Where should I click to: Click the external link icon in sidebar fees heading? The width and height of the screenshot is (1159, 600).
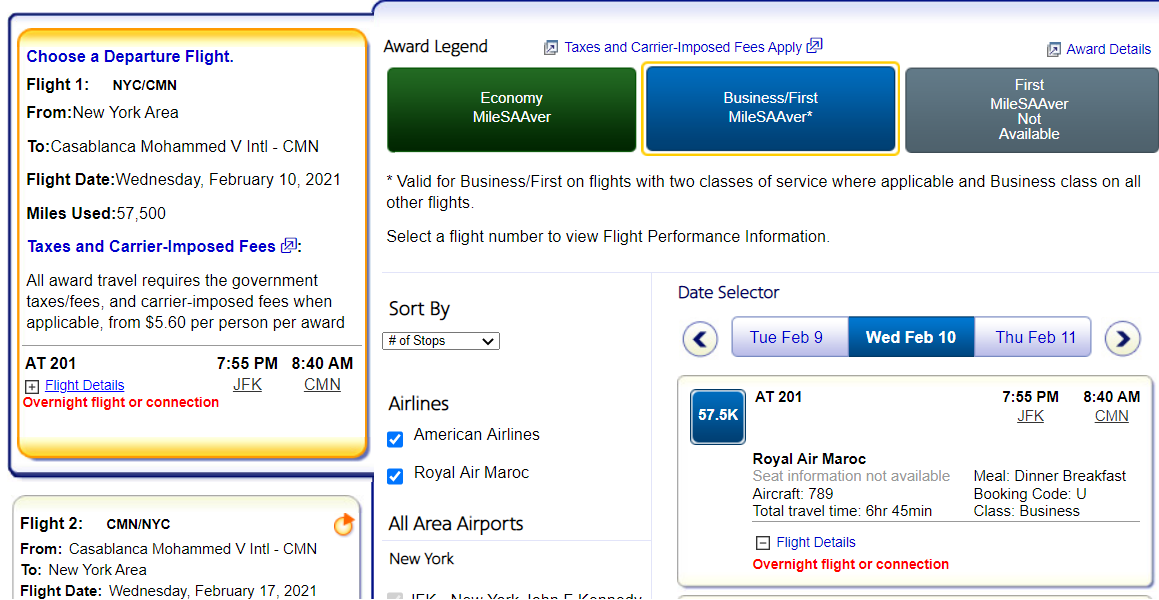pyautogui.click(x=289, y=246)
